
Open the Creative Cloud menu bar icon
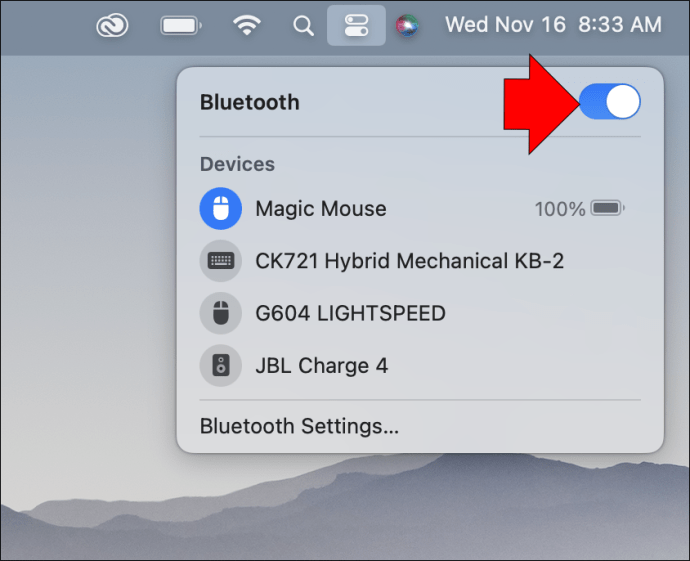[112, 25]
